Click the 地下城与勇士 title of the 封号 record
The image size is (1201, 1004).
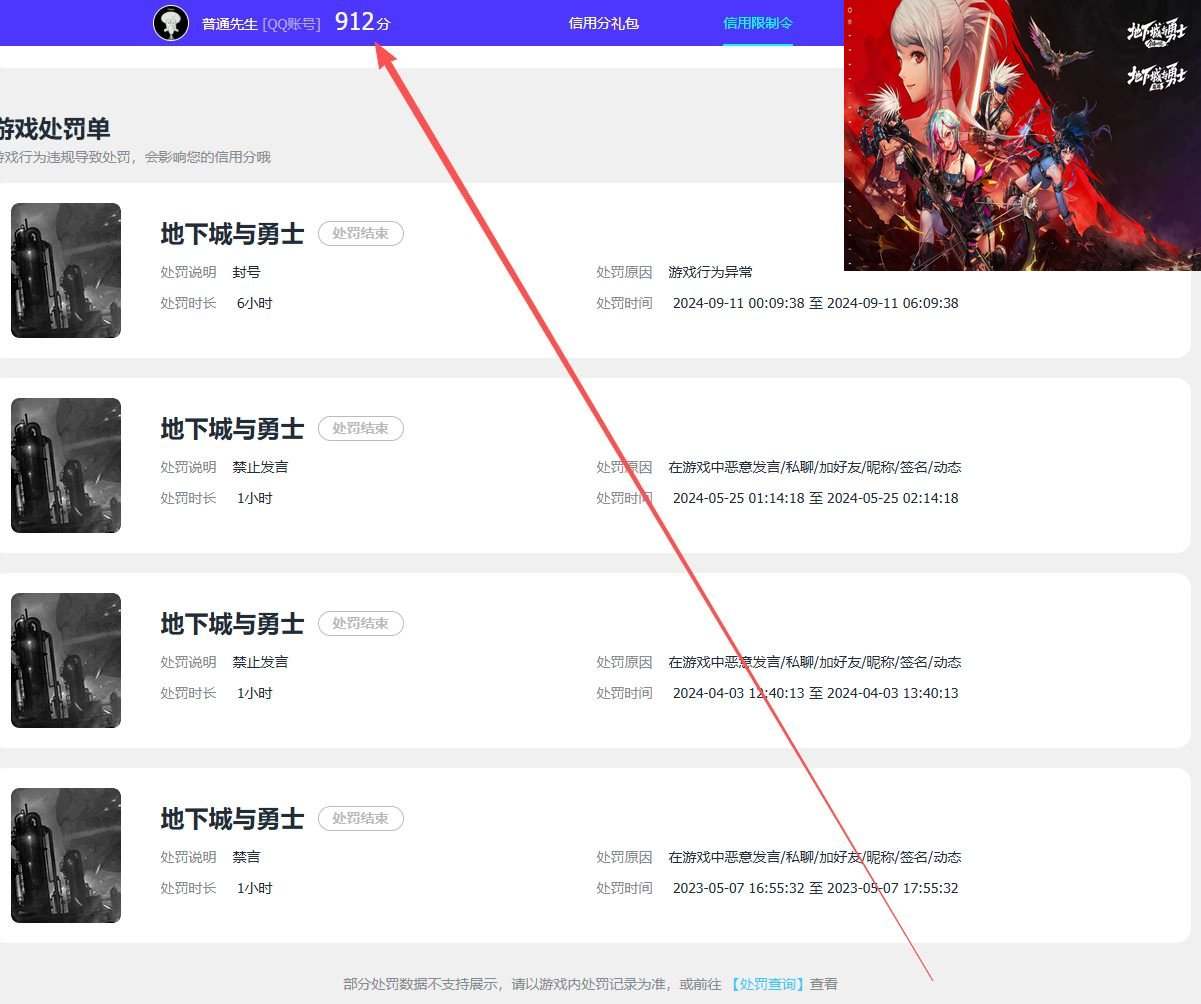232,234
